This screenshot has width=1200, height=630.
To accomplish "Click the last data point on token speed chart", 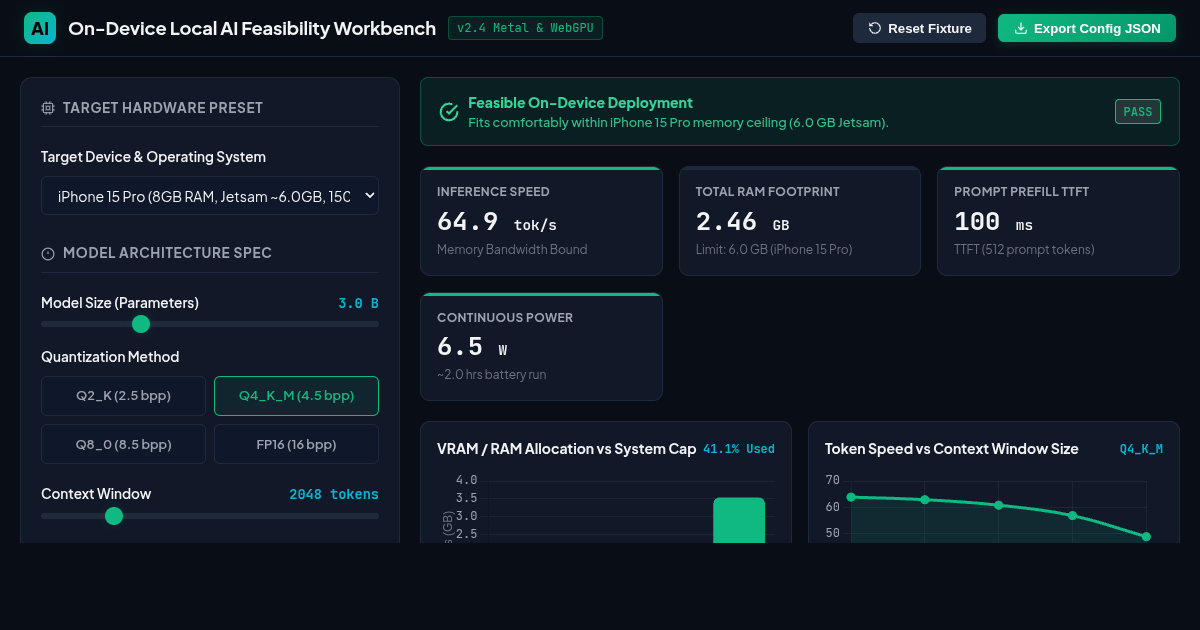I will (1146, 537).
